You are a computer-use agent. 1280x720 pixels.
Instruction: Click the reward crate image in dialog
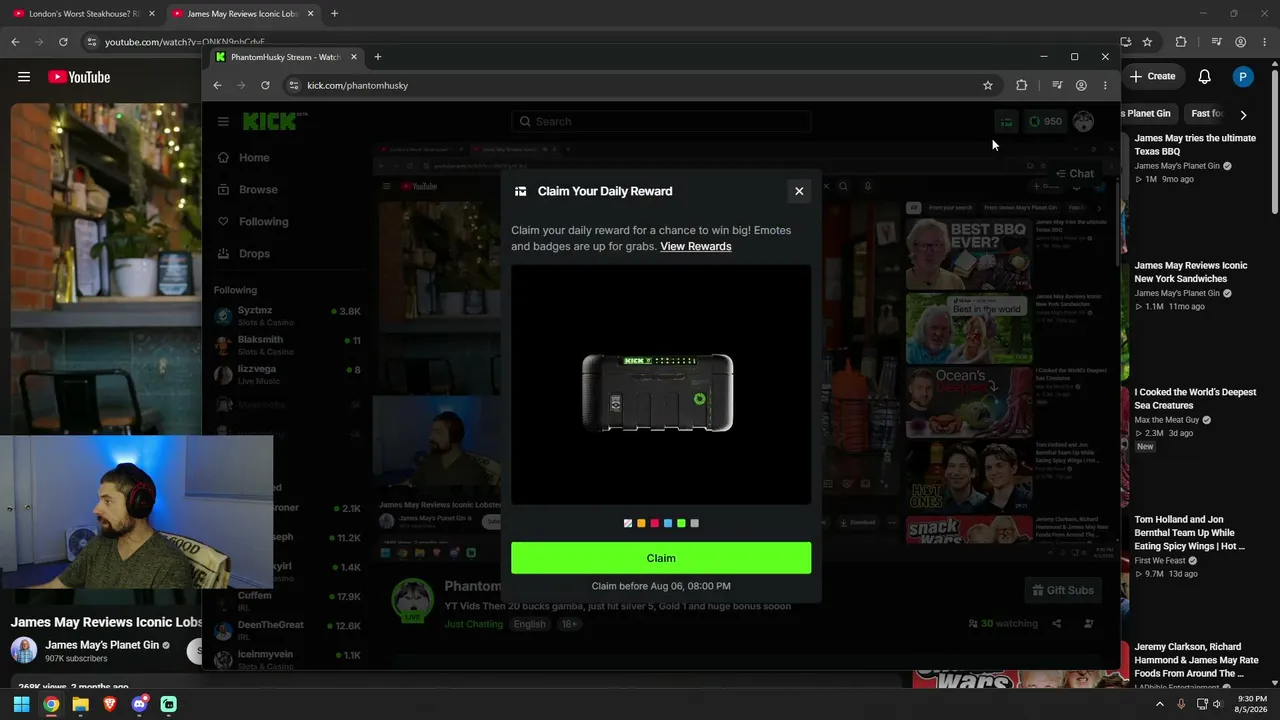pyautogui.click(x=658, y=392)
